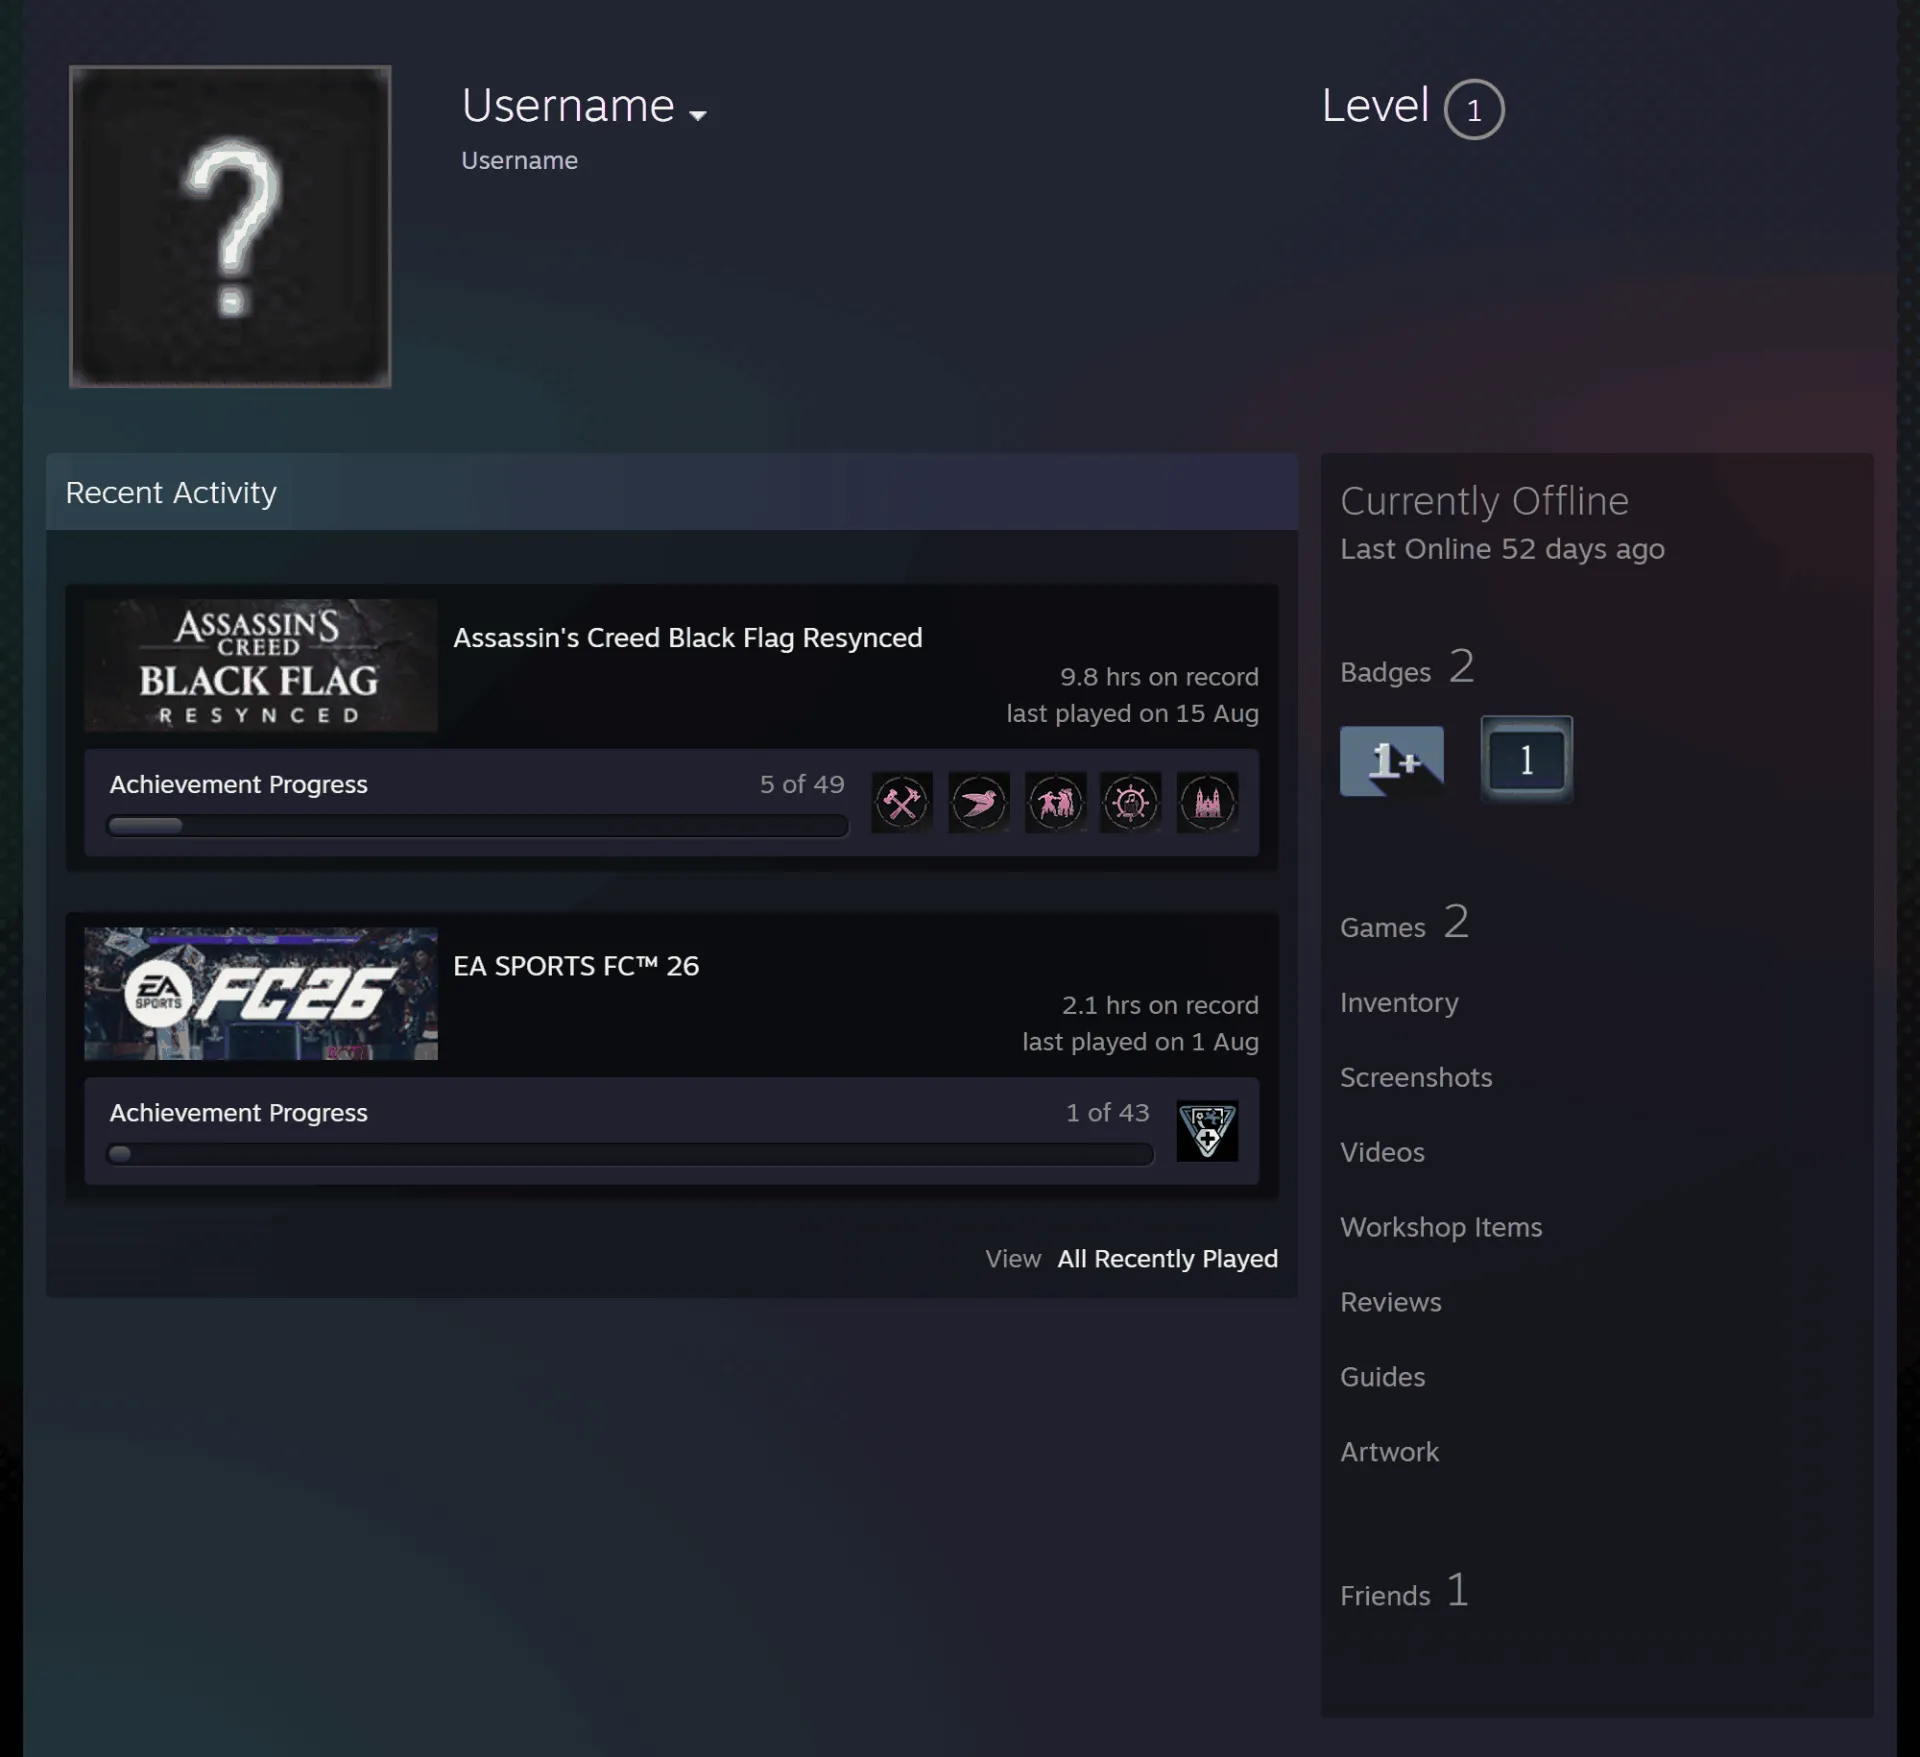Screen dimensions: 1920x1757
Task: Click 'last played on 15 Aug' text
Action: point(1132,713)
